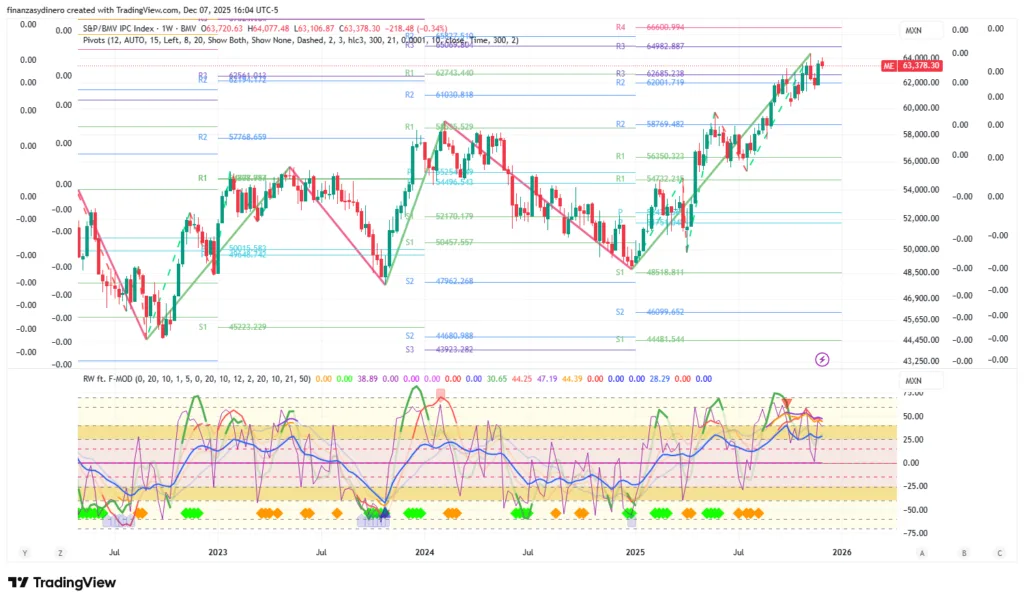The height and width of the screenshot is (603, 1024).
Task: Click the B scale letter icon
Action: [964, 552]
